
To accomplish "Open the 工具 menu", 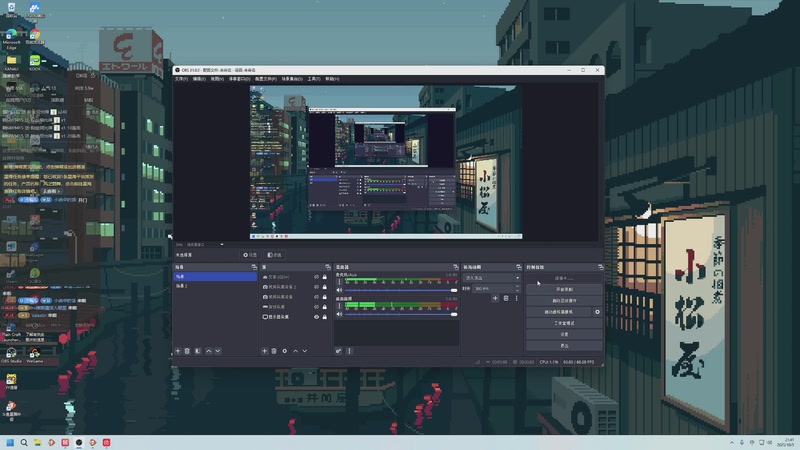I will click(x=314, y=79).
